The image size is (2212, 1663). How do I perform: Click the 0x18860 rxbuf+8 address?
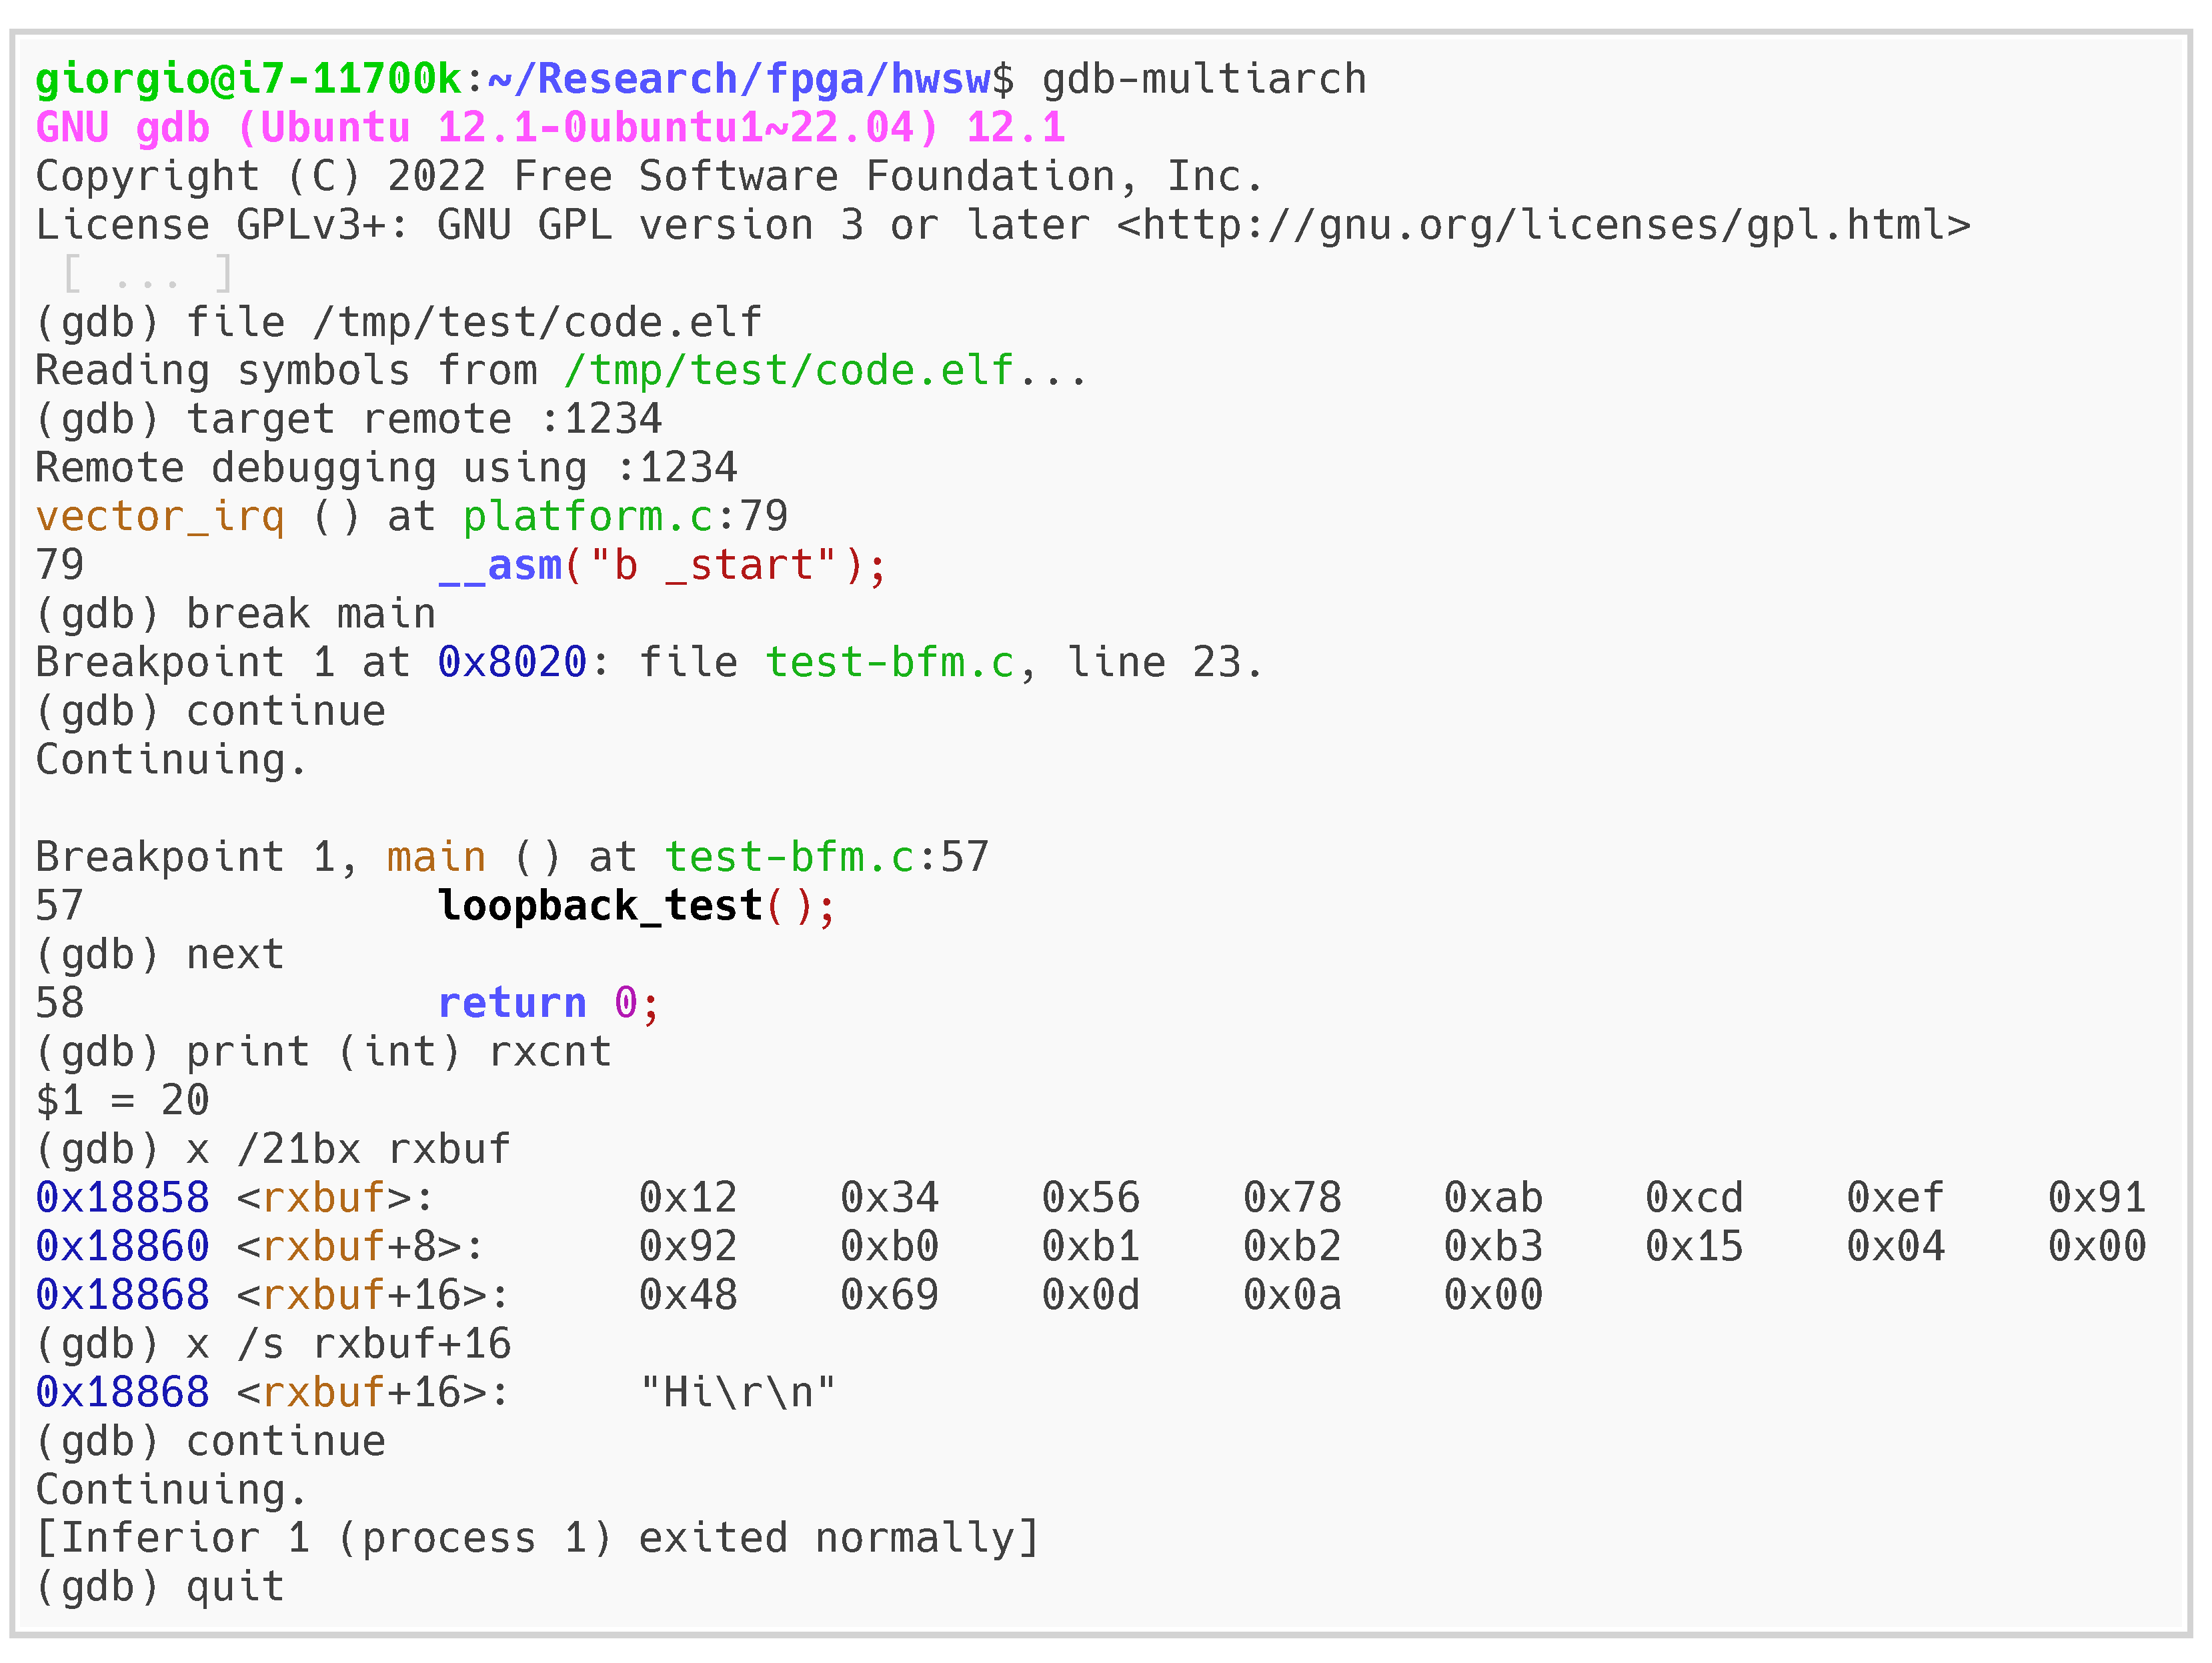122,1247
